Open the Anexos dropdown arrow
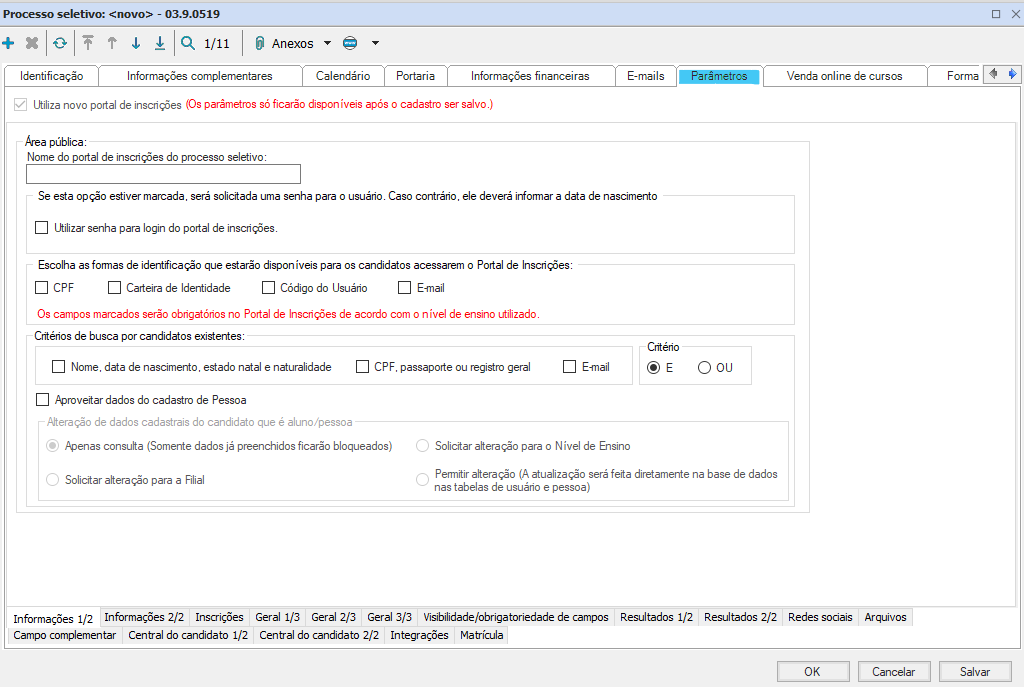1024x687 pixels. point(327,43)
